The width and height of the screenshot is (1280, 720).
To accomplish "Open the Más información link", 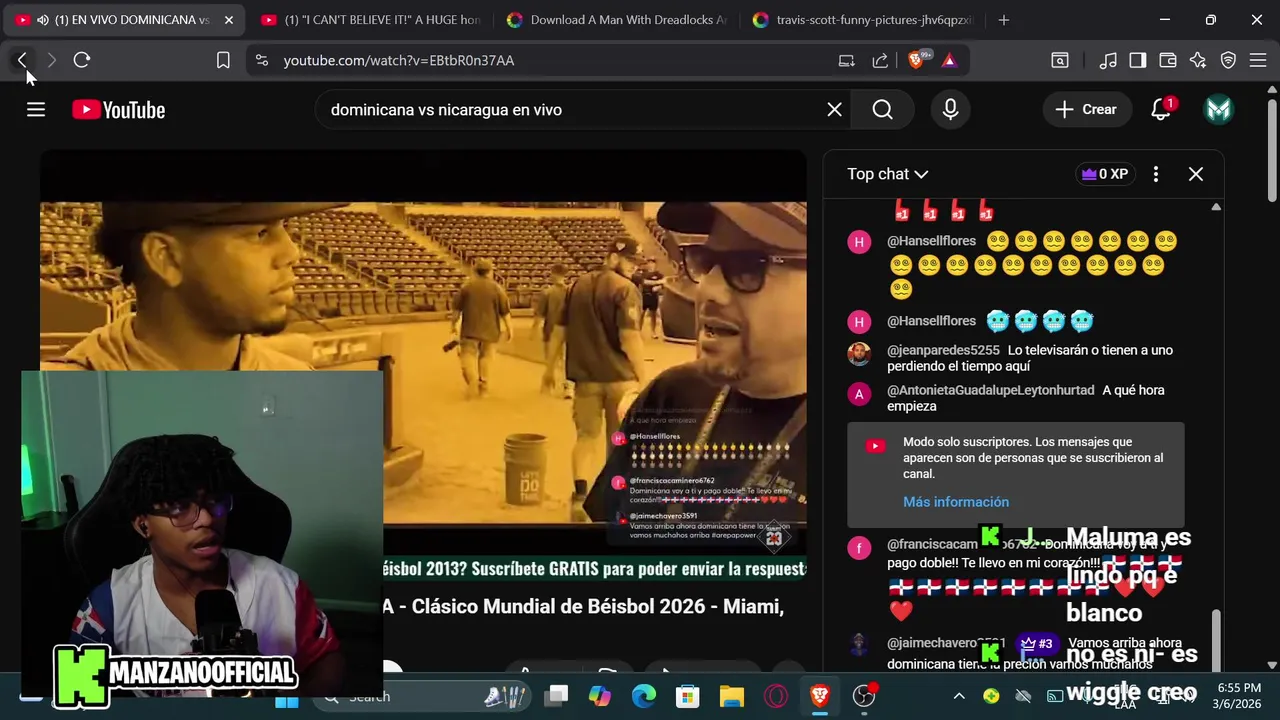I will click(956, 502).
